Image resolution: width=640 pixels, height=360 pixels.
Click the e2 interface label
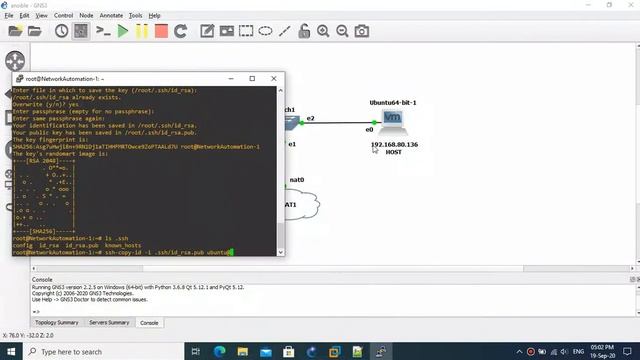pos(311,118)
